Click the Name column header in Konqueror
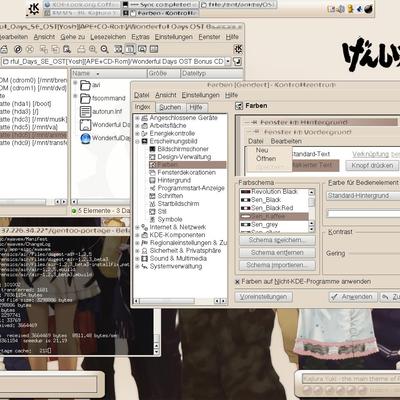The height and width of the screenshot is (400, 400). tap(109, 73)
